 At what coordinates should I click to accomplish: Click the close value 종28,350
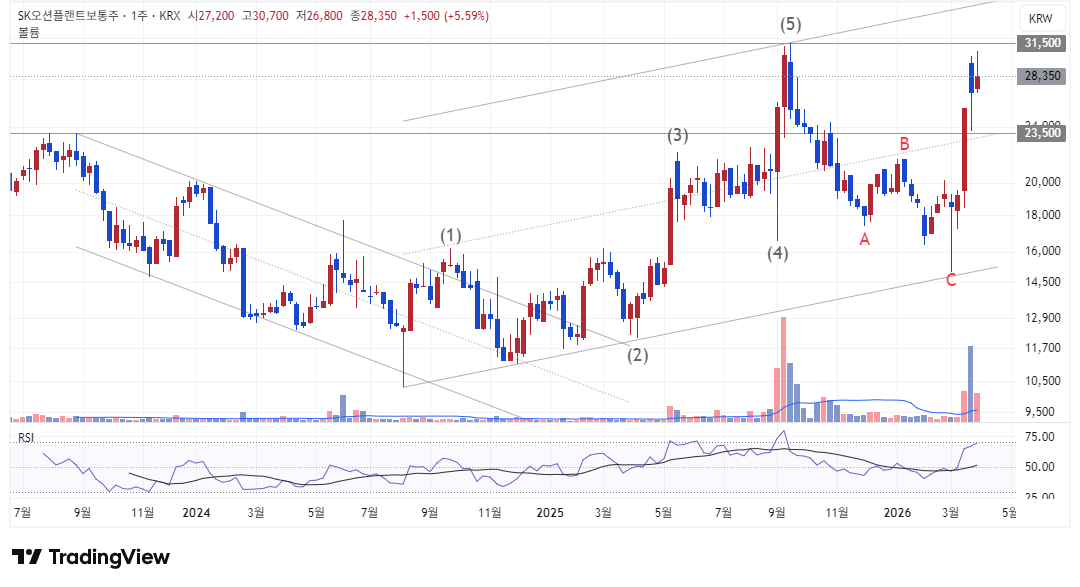pos(373,15)
